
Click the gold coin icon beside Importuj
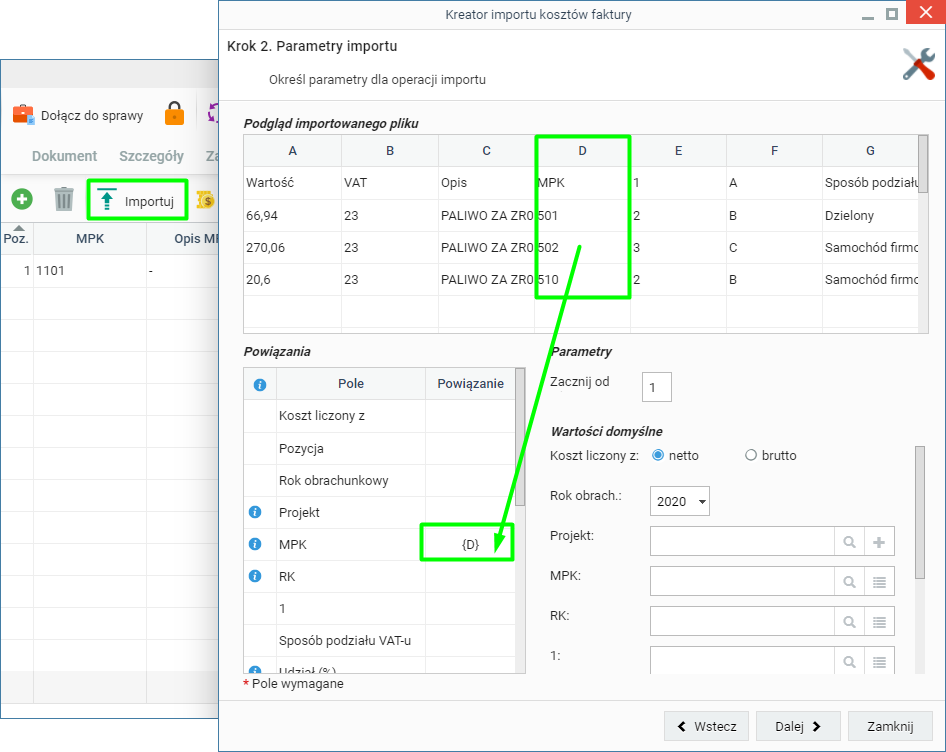[205, 200]
